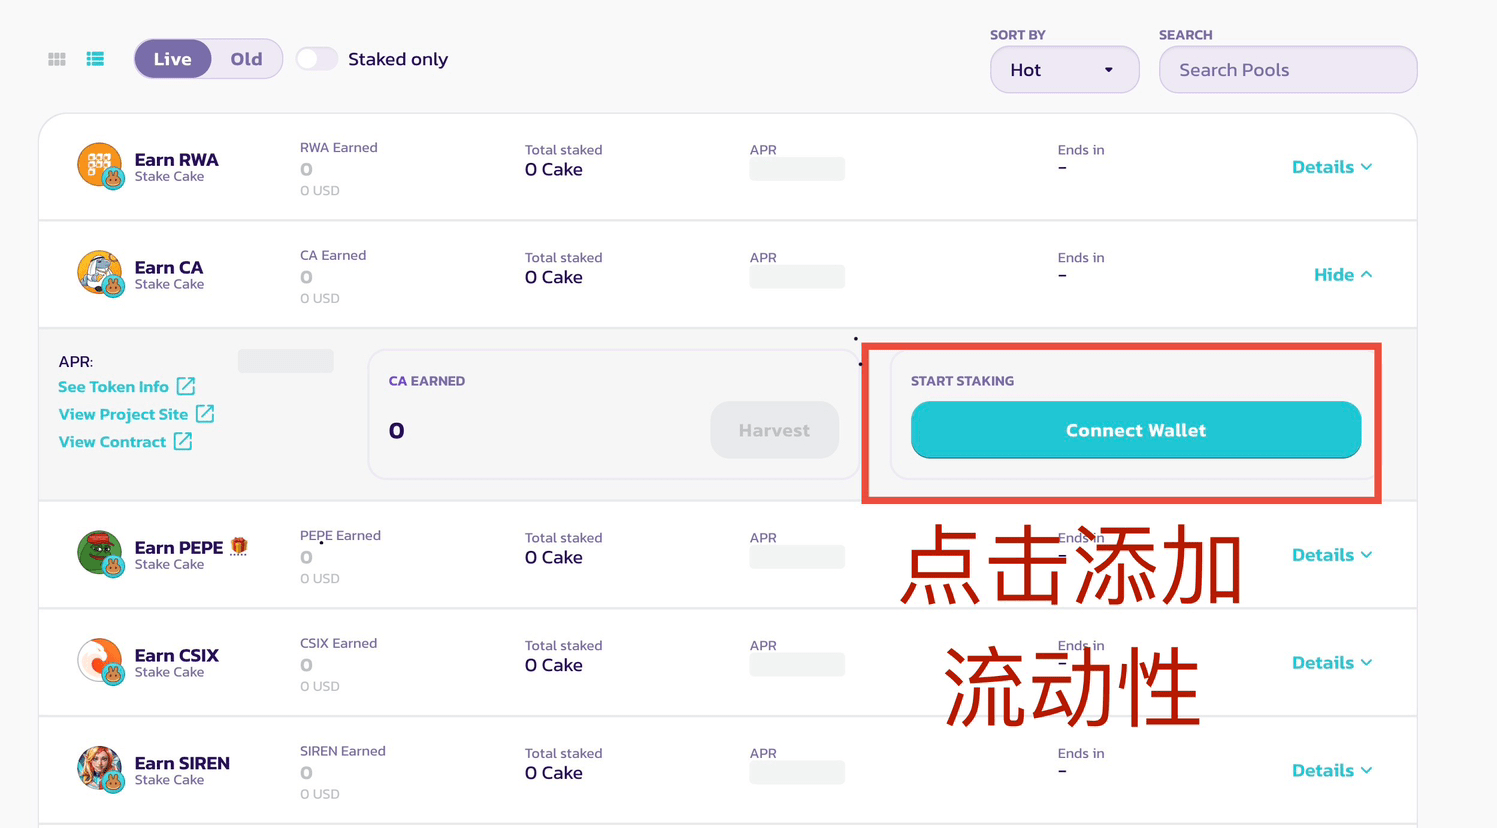The image size is (1497, 828).
Task: Click the disabled Harvest button
Action: 774,430
